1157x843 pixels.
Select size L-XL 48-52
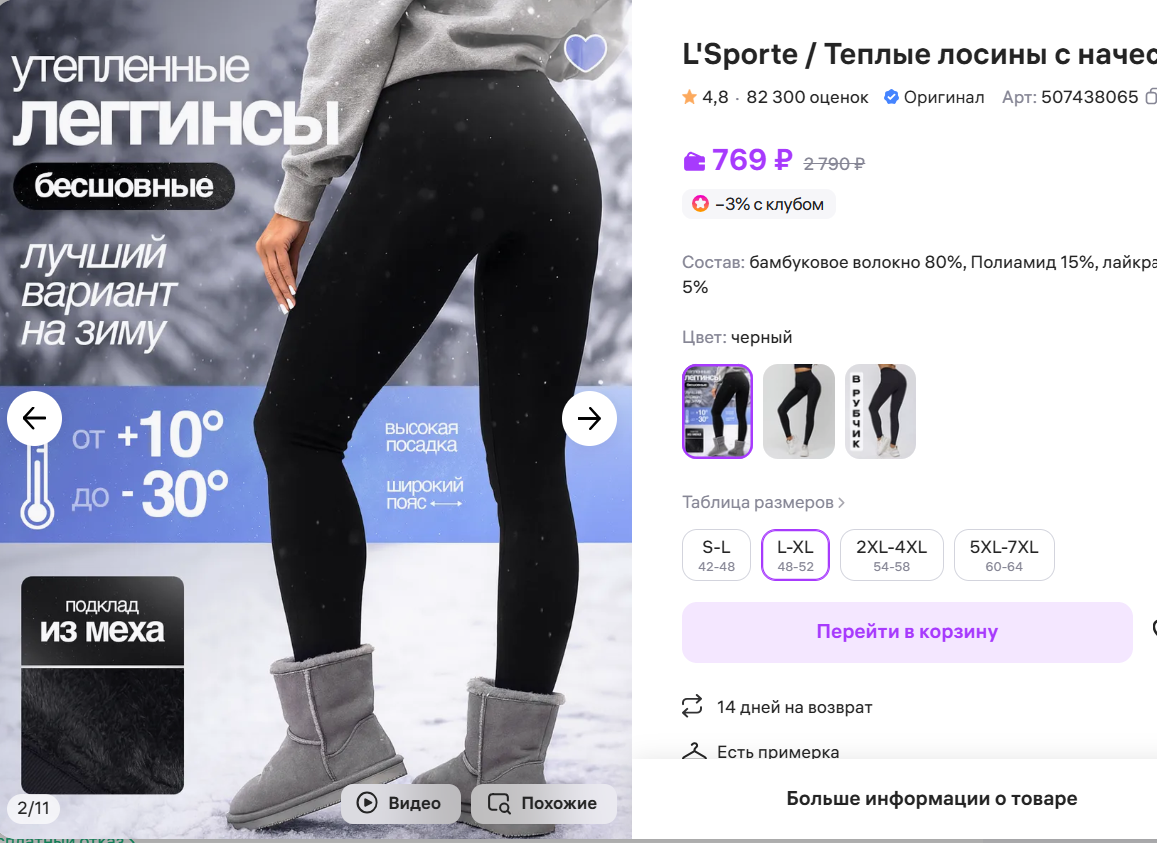pos(795,555)
